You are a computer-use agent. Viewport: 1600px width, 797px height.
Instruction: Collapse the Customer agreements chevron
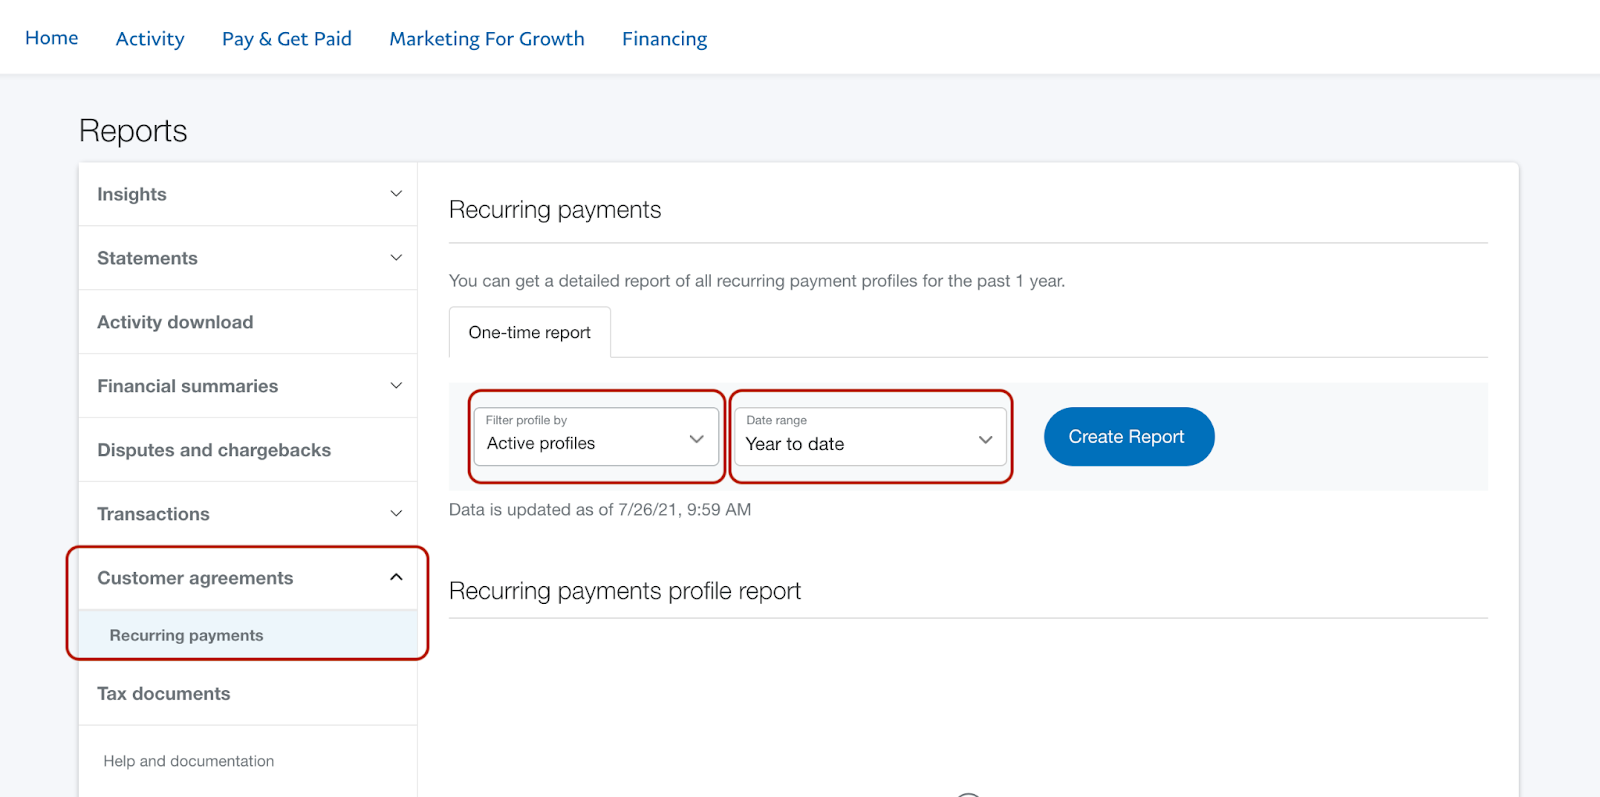(396, 577)
